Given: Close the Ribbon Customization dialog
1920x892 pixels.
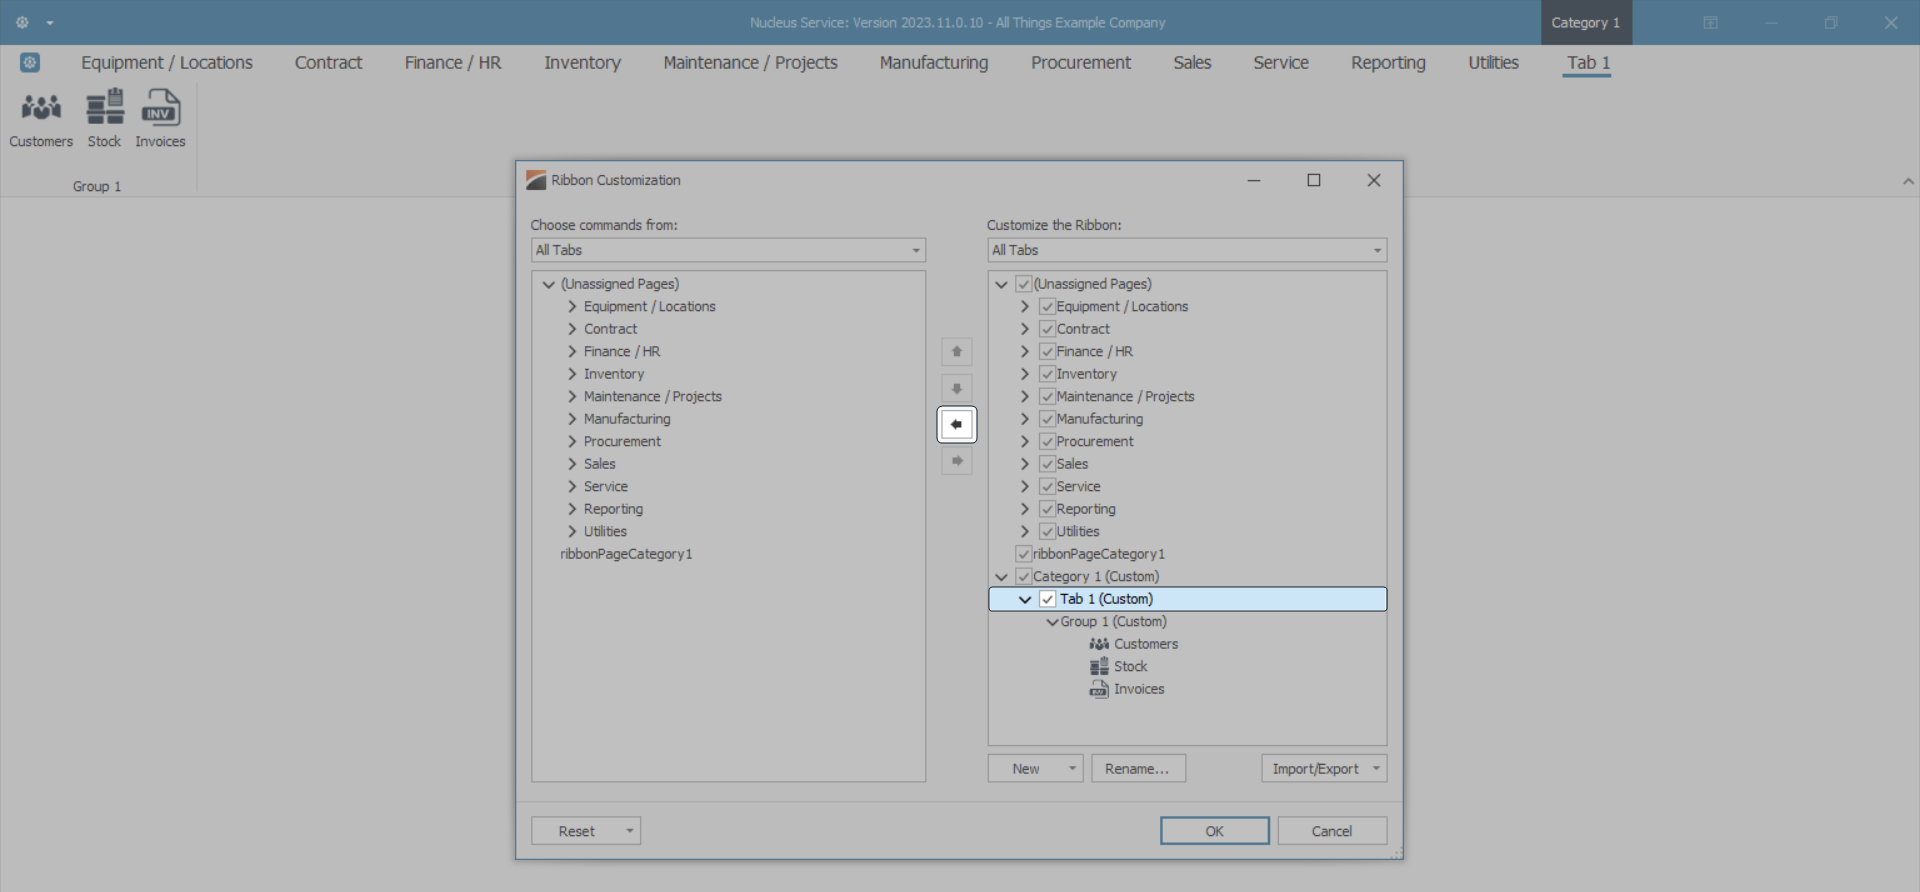Looking at the screenshot, I should tap(1374, 180).
